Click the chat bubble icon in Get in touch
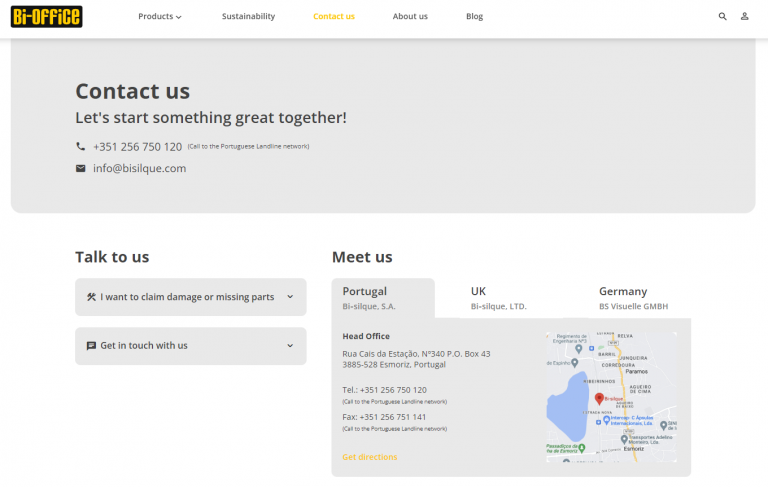The width and height of the screenshot is (768, 487). (91, 346)
